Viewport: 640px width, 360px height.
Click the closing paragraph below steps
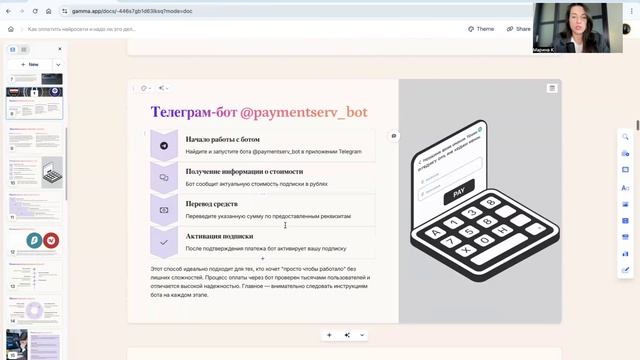tap(260, 282)
